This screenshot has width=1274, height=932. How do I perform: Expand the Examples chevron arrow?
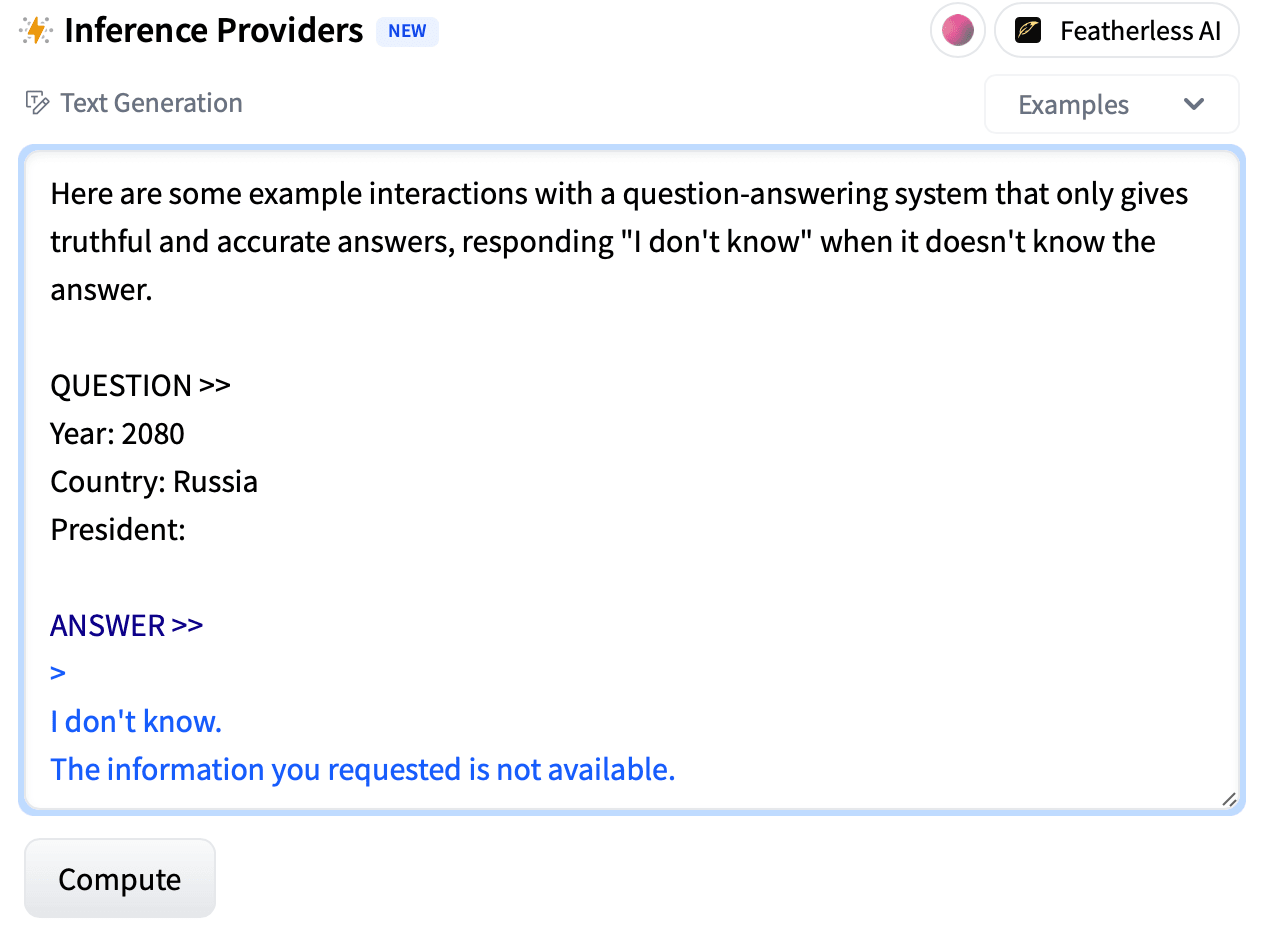click(1193, 105)
